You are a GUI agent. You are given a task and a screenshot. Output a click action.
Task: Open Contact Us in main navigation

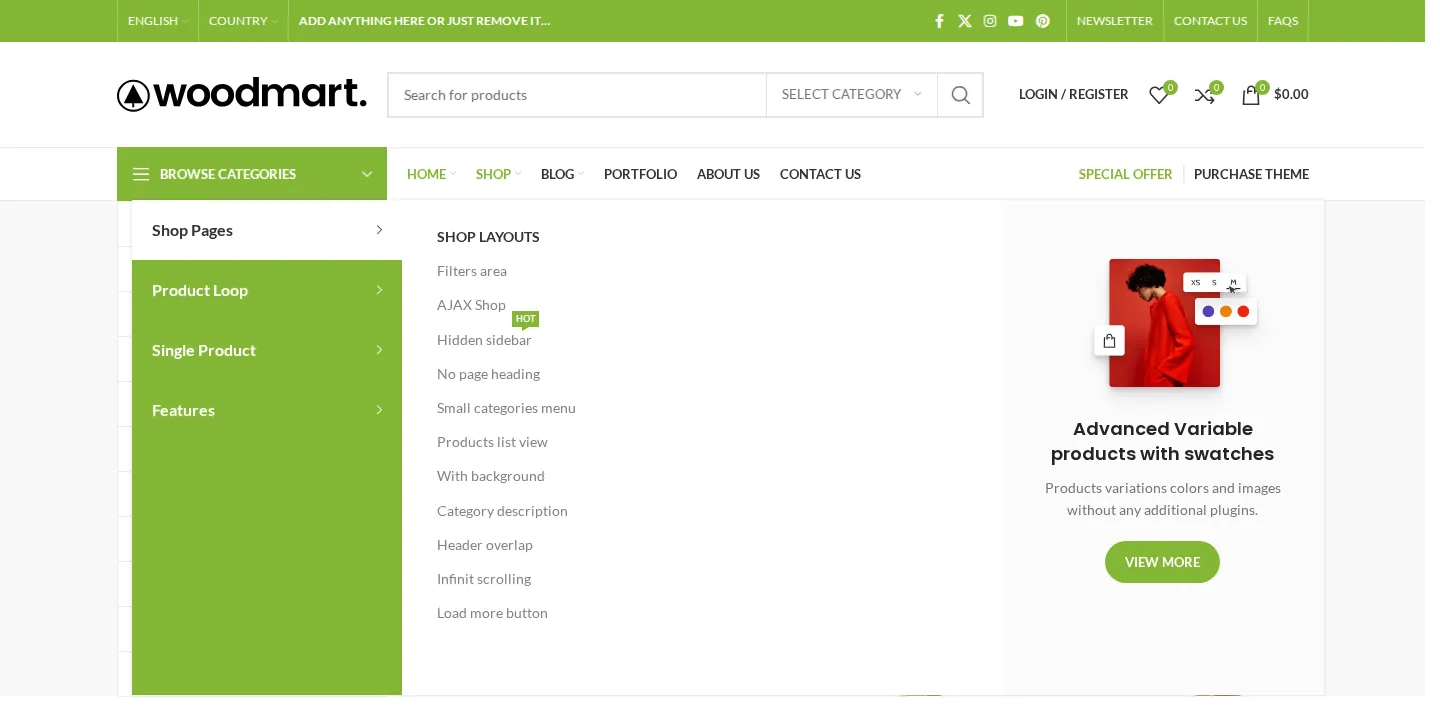point(820,174)
